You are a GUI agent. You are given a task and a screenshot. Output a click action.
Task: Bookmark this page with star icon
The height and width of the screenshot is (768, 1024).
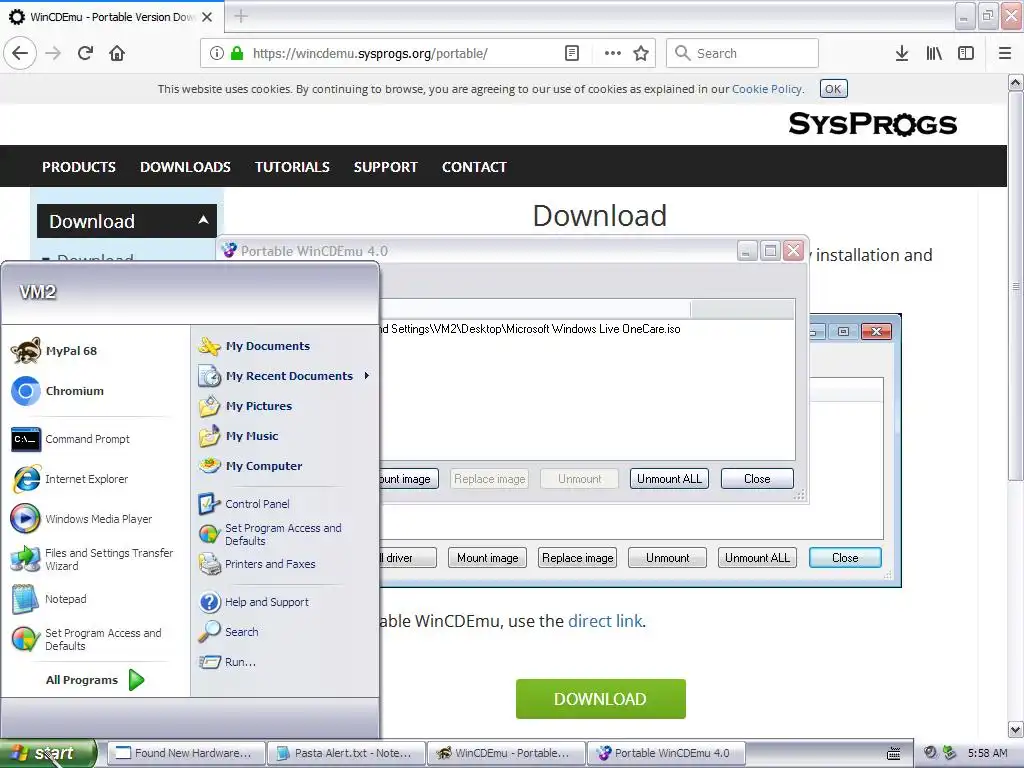tap(641, 54)
